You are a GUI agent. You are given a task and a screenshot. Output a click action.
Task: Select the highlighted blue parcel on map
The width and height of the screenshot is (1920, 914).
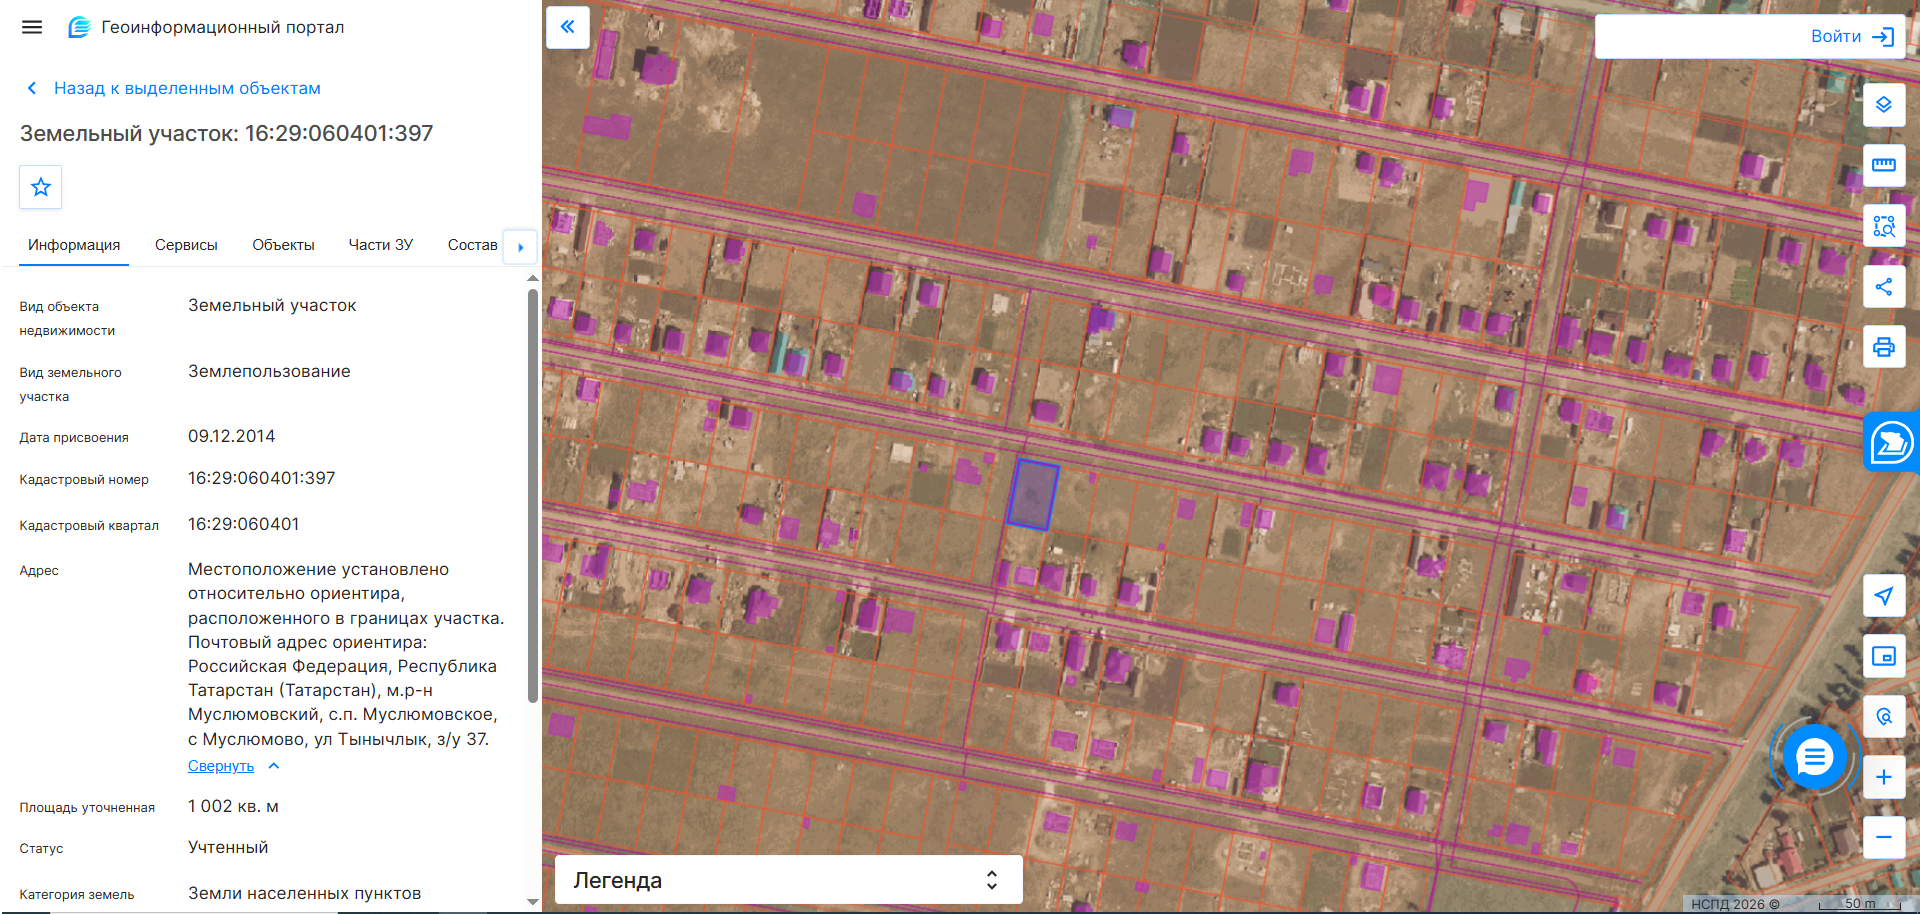click(1032, 494)
